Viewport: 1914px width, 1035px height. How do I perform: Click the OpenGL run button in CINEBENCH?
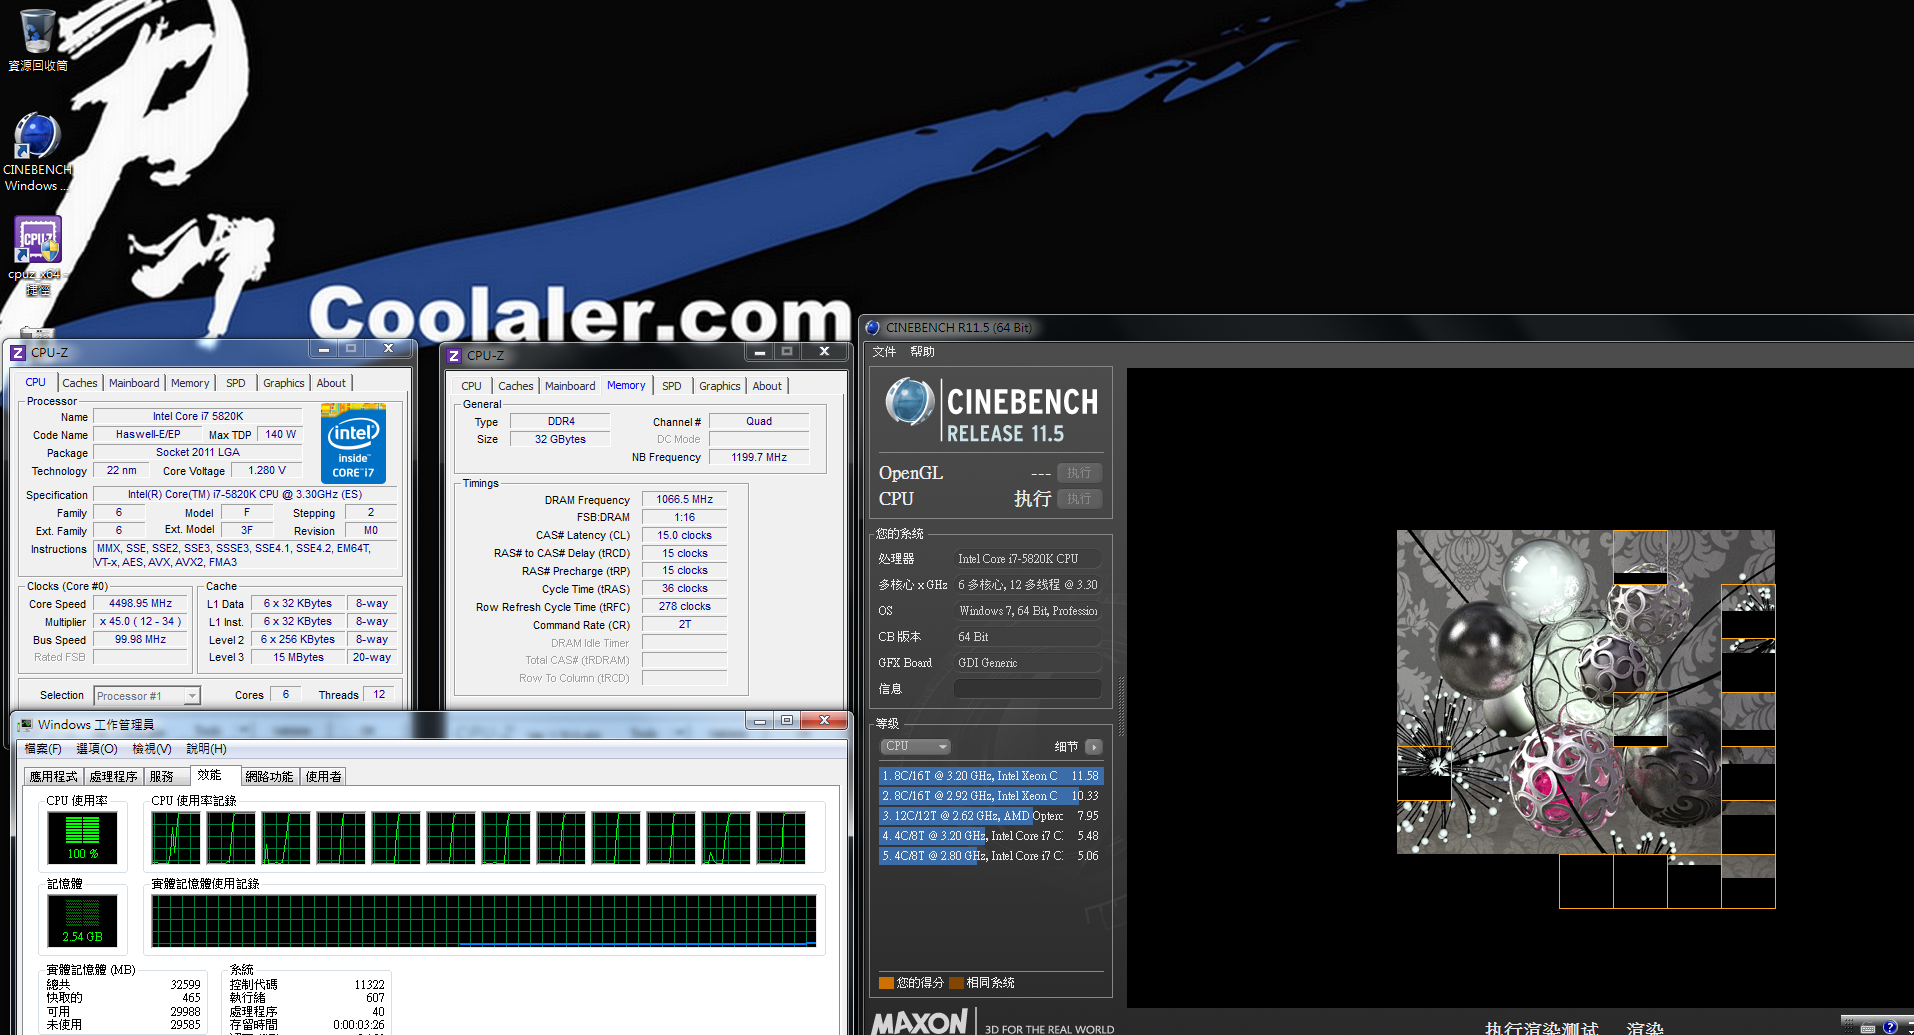pos(1079,473)
